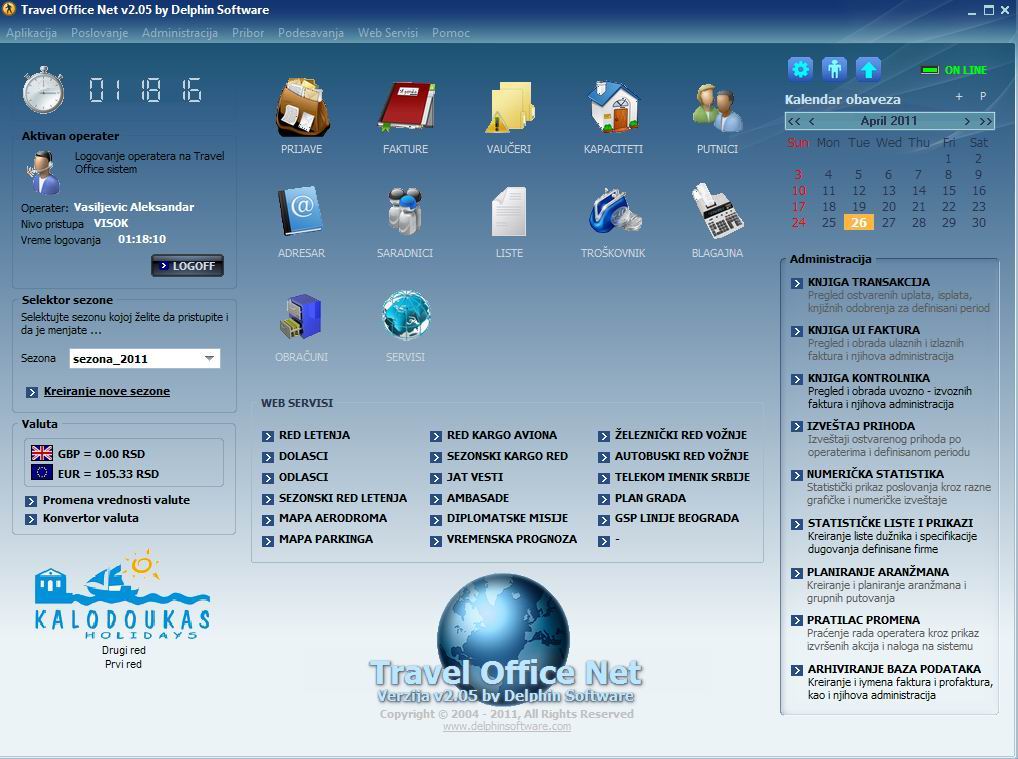Open the ADRESAR address book icon
The height and width of the screenshot is (759, 1018).
click(x=301, y=211)
